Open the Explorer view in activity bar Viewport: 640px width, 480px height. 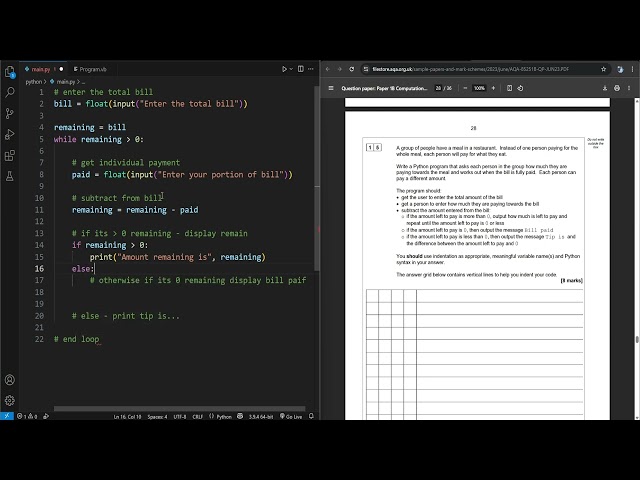coord(10,72)
